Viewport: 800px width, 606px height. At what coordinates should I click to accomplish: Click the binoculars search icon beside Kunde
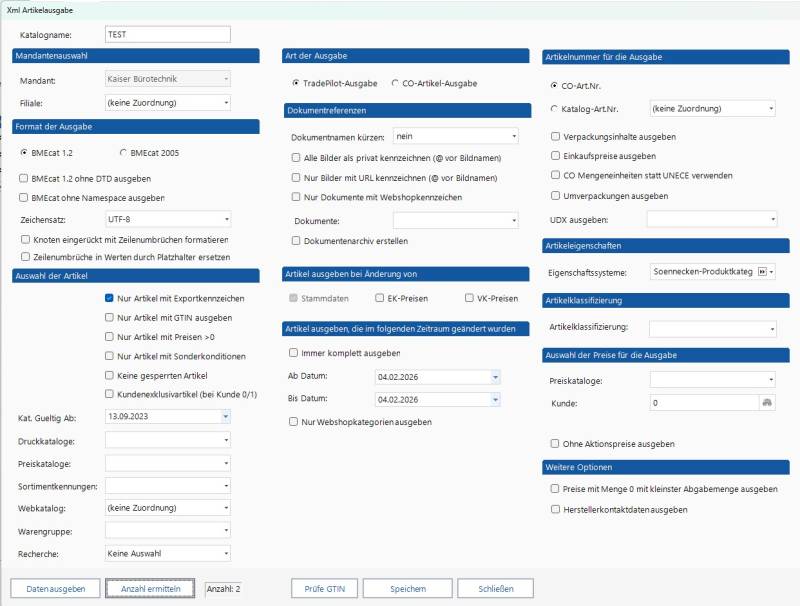767,402
